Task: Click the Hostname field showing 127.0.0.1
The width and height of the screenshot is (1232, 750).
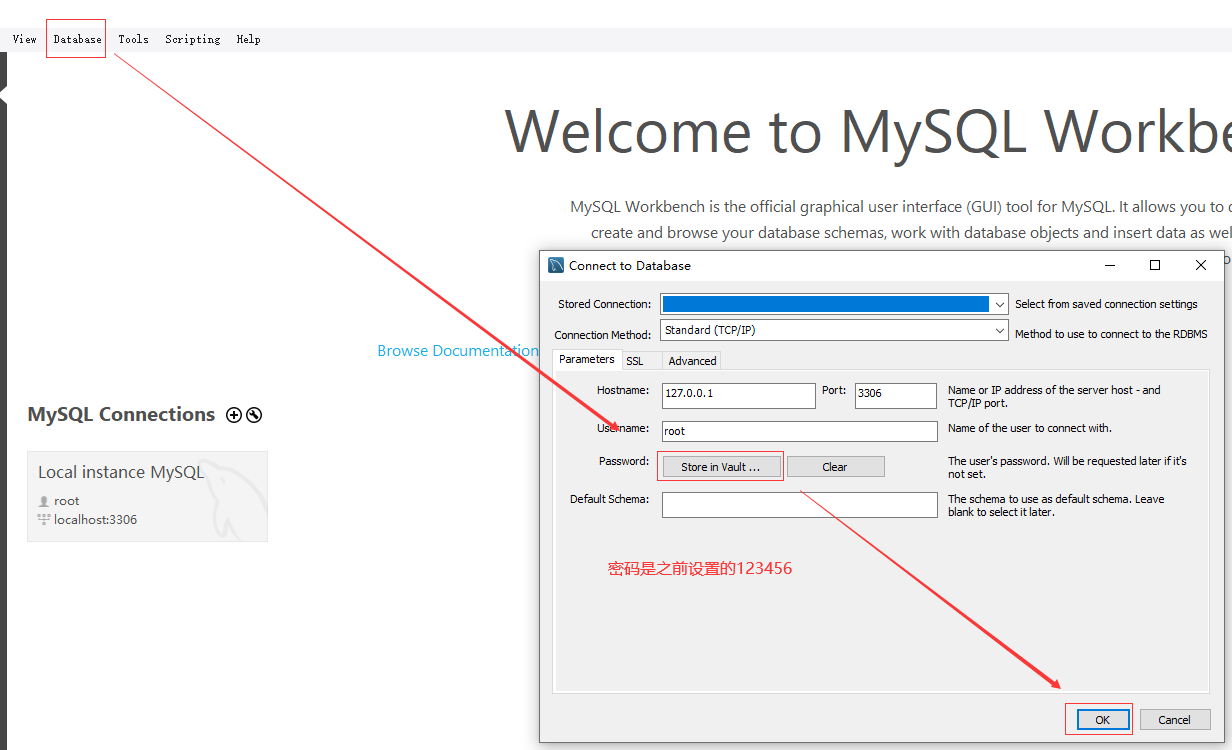Action: point(739,394)
